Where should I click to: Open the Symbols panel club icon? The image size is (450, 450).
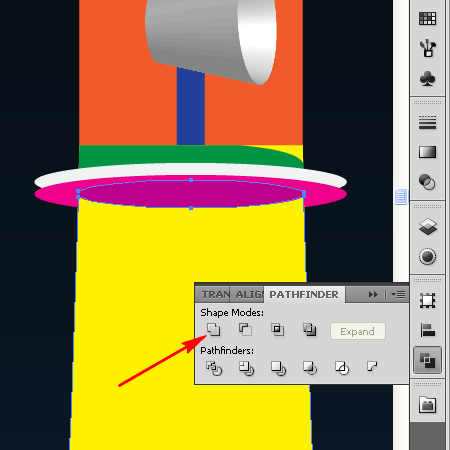[x=427, y=79]
